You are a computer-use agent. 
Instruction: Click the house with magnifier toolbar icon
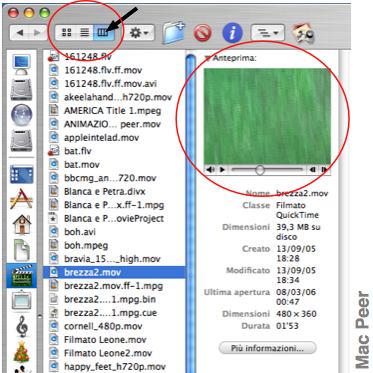303,33
